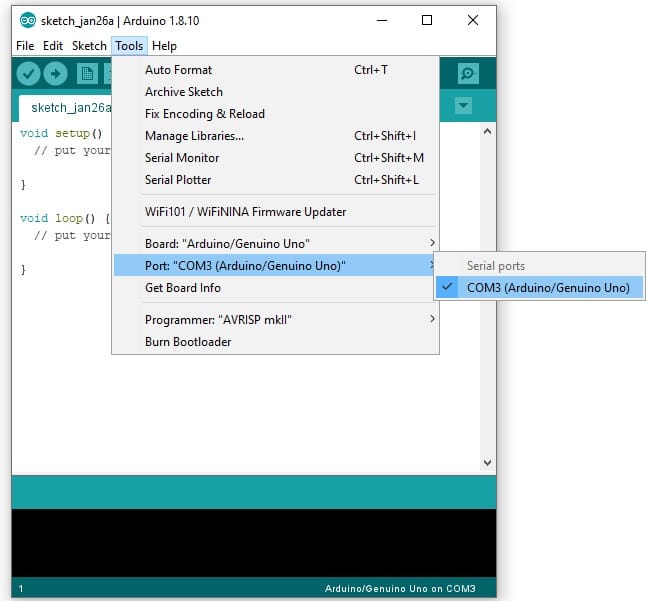Click "Arduino/Genuino Uno on COM3" status text
Viewport: 652px width, 601px height.
400,589
